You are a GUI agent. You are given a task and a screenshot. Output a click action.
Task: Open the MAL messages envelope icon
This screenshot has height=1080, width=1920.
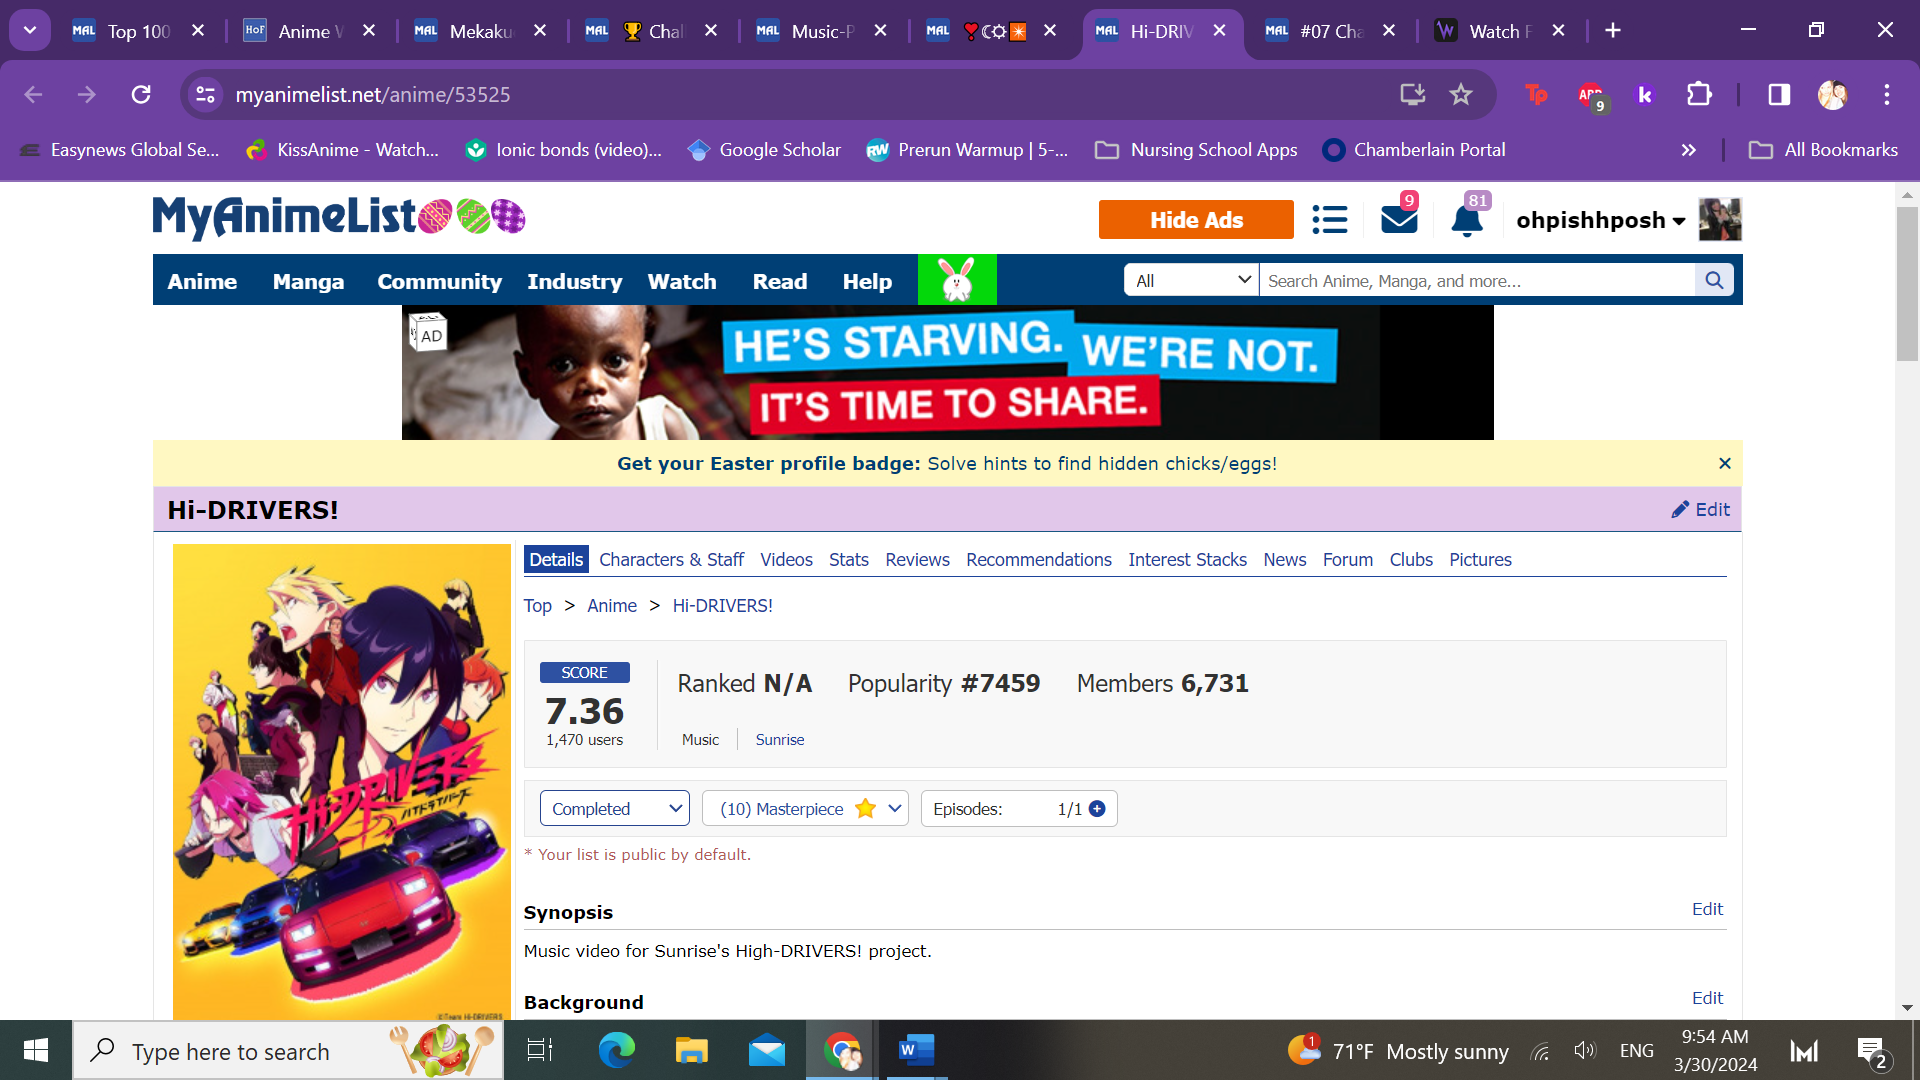[1398, 219]
